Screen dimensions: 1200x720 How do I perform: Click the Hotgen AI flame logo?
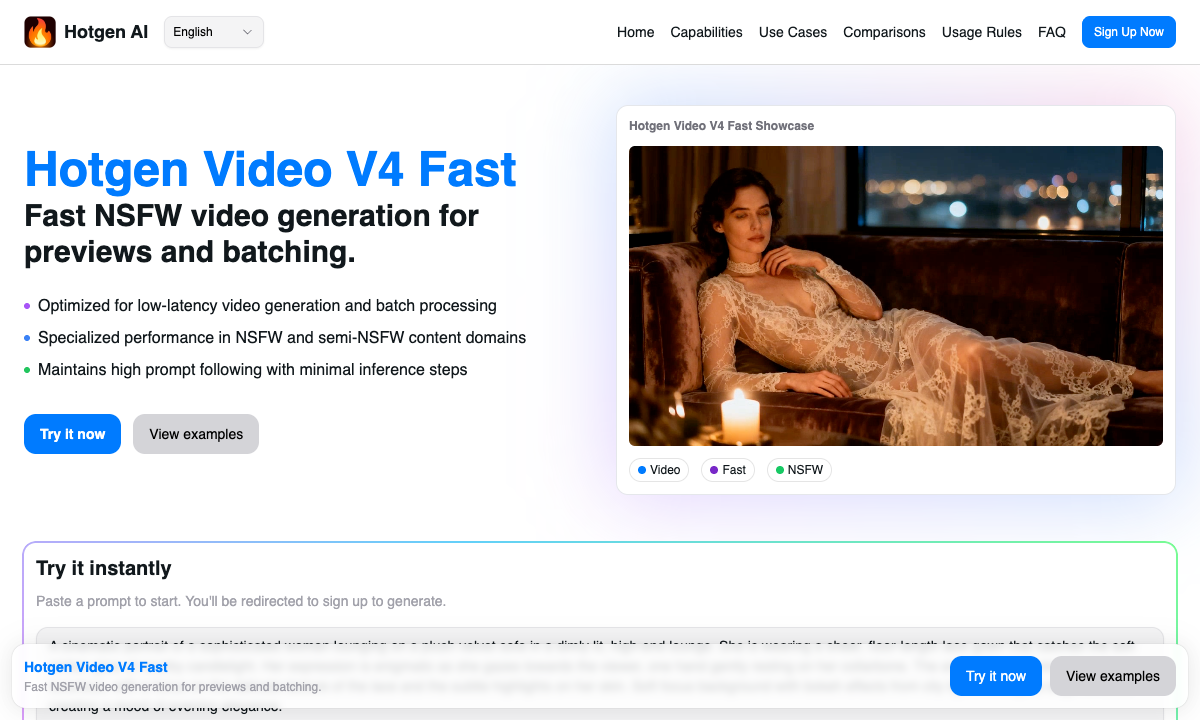(40, 31)
